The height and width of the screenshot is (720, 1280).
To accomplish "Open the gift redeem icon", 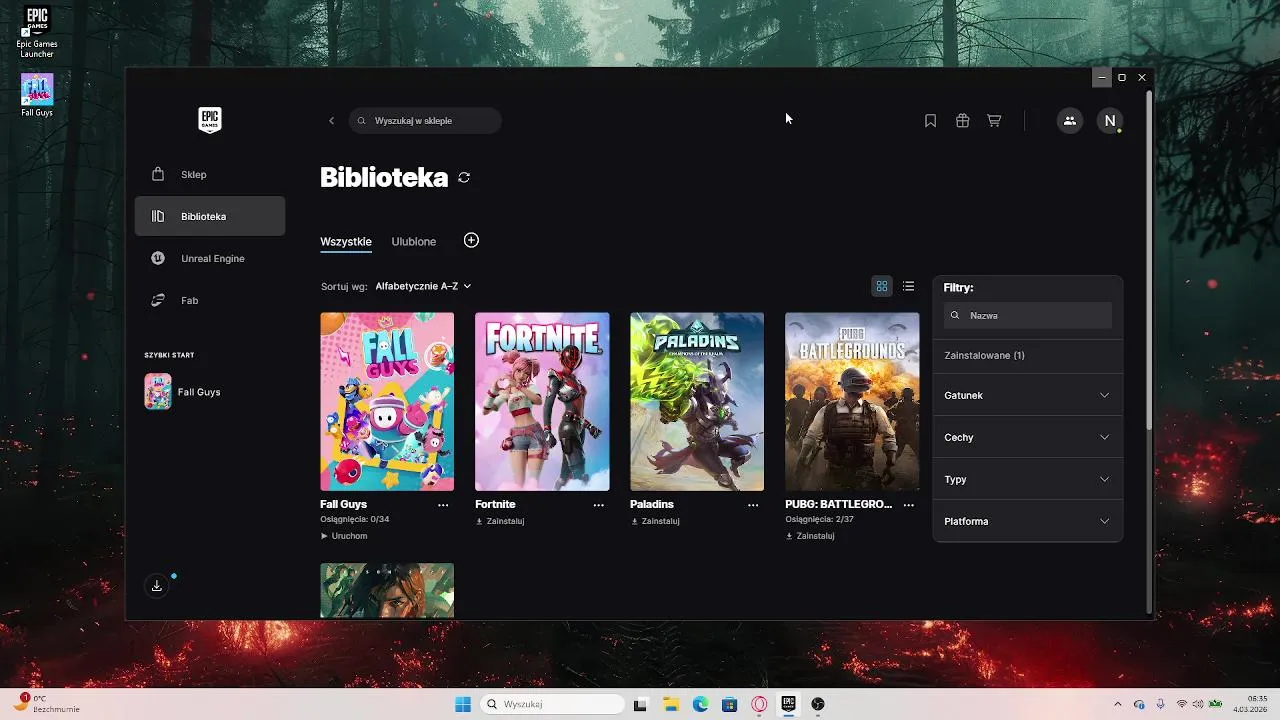I will click(x=962, y=121).
